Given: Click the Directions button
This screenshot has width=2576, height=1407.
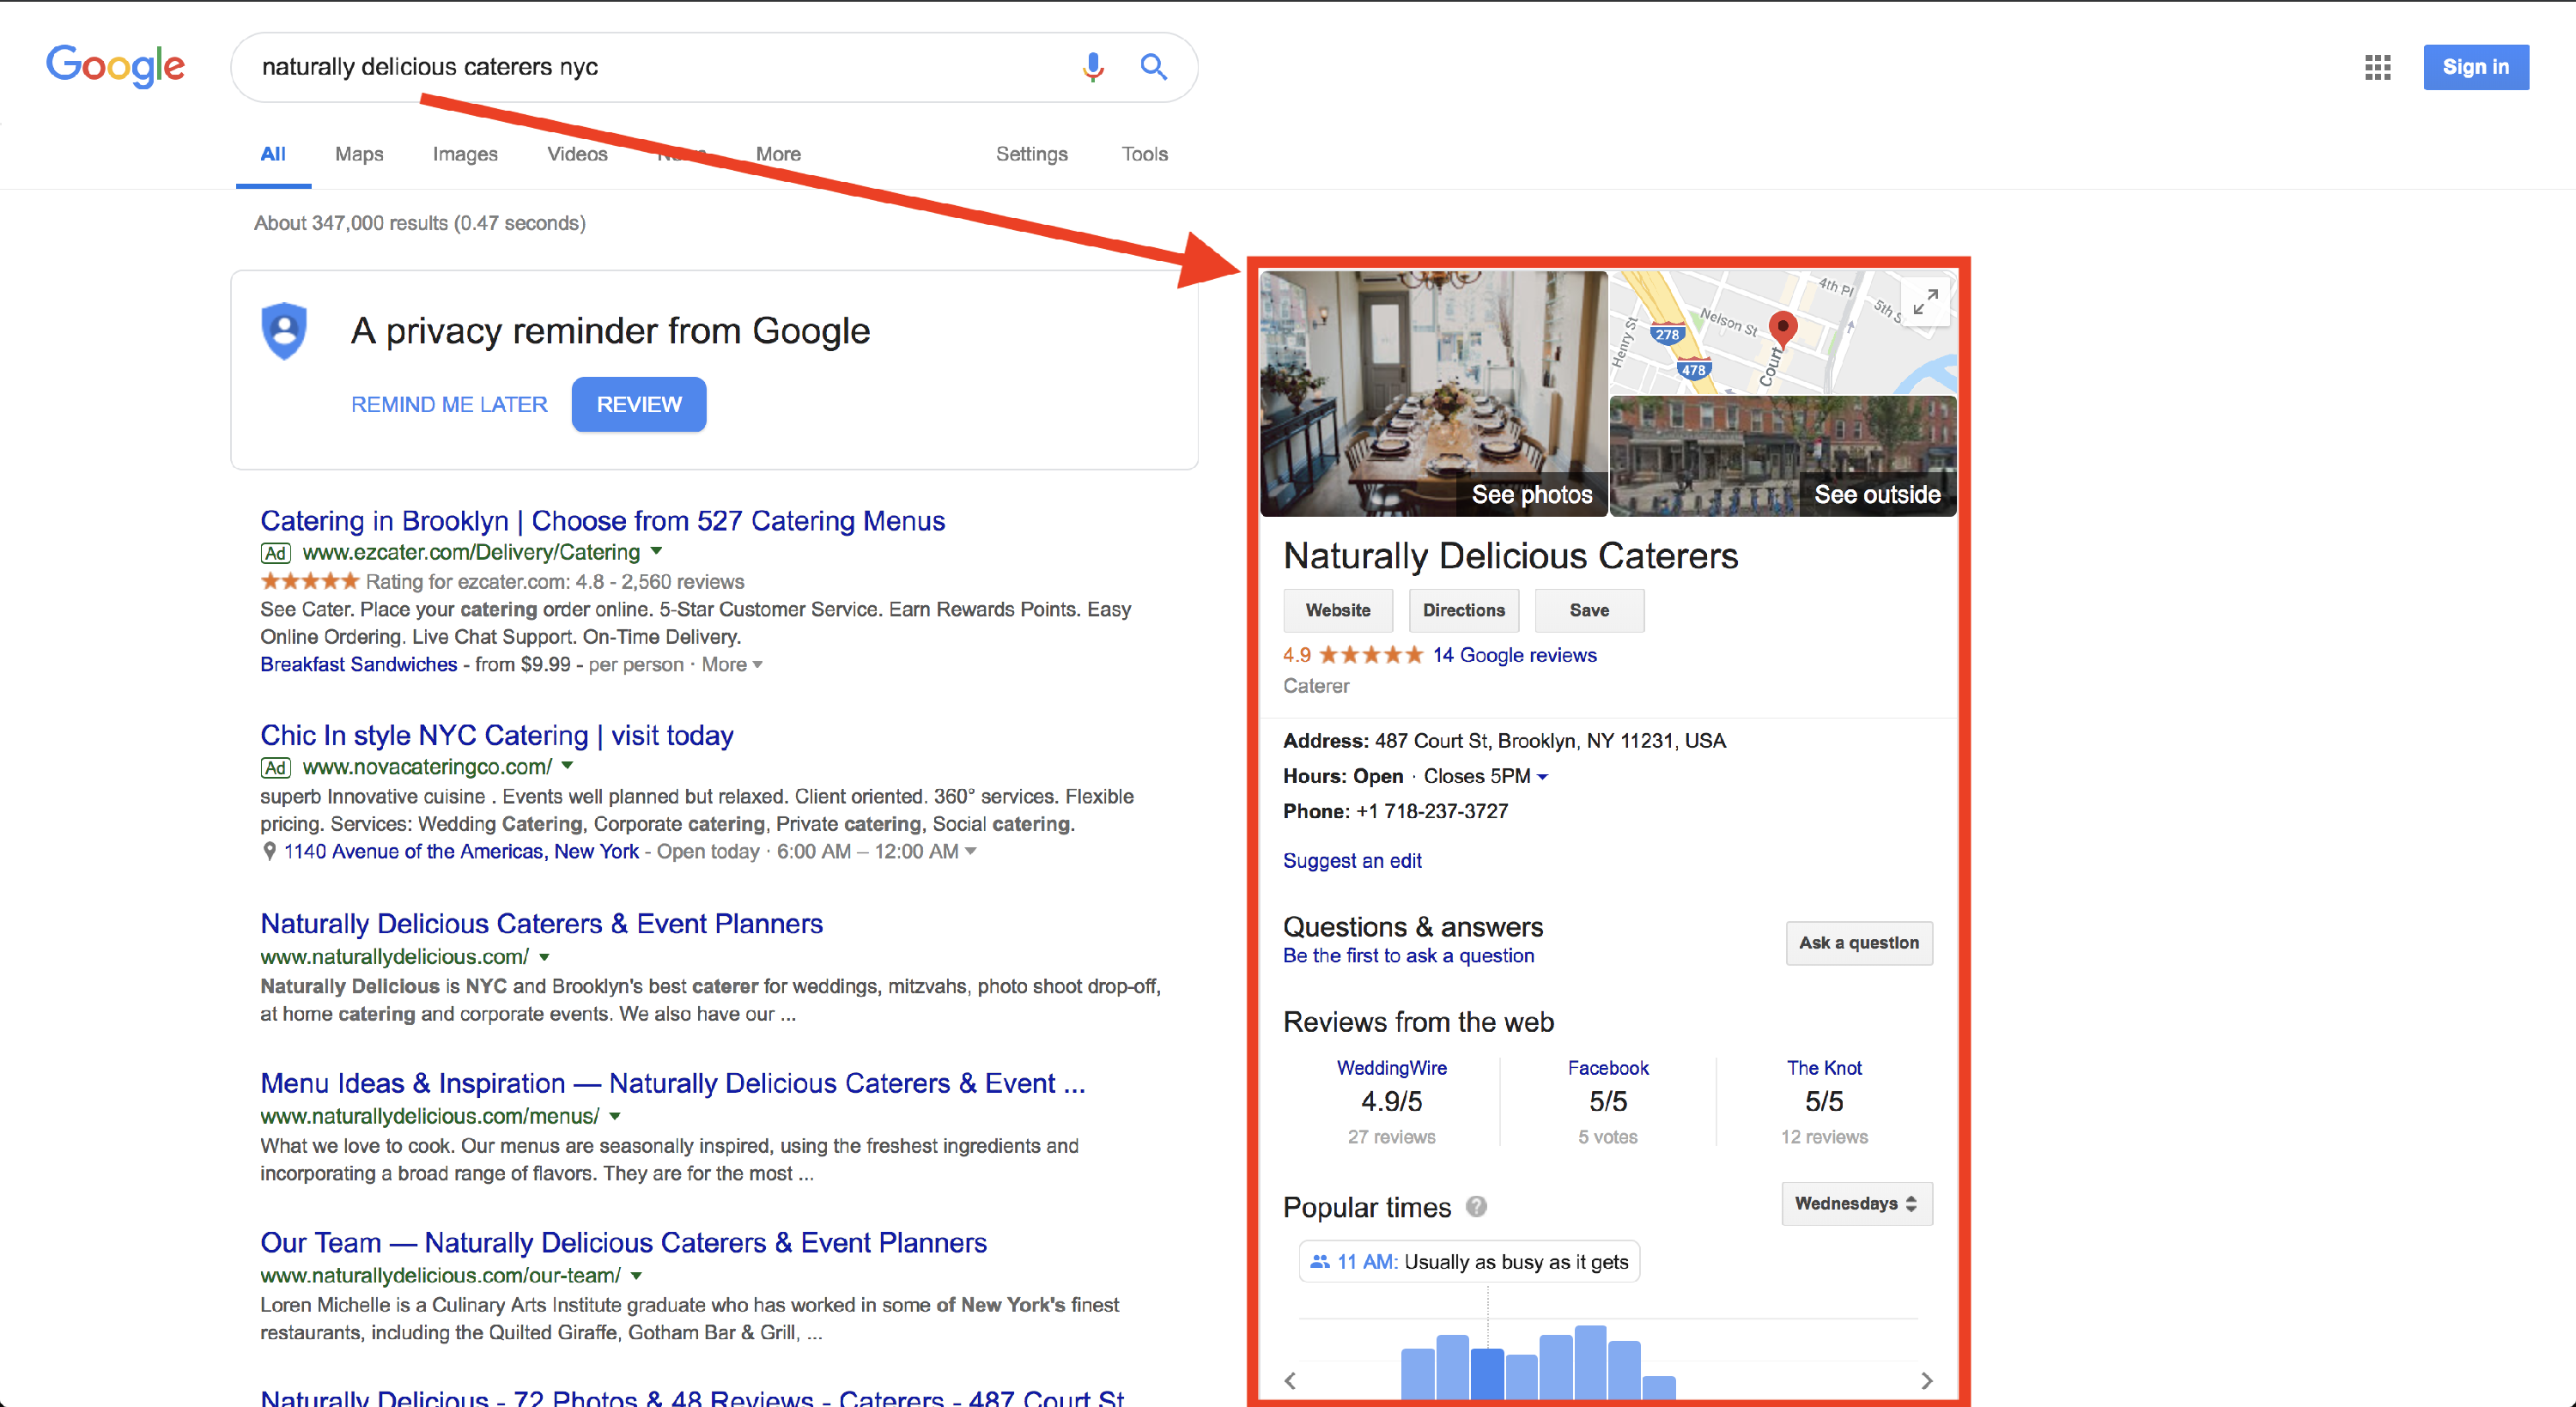Looking at the screenshot, I should click(x=1463, y=610).
